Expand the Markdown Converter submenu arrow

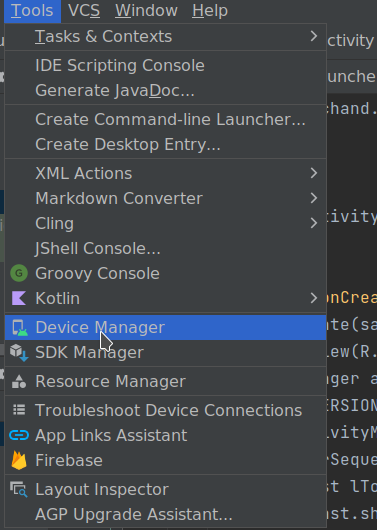point(314,198)
